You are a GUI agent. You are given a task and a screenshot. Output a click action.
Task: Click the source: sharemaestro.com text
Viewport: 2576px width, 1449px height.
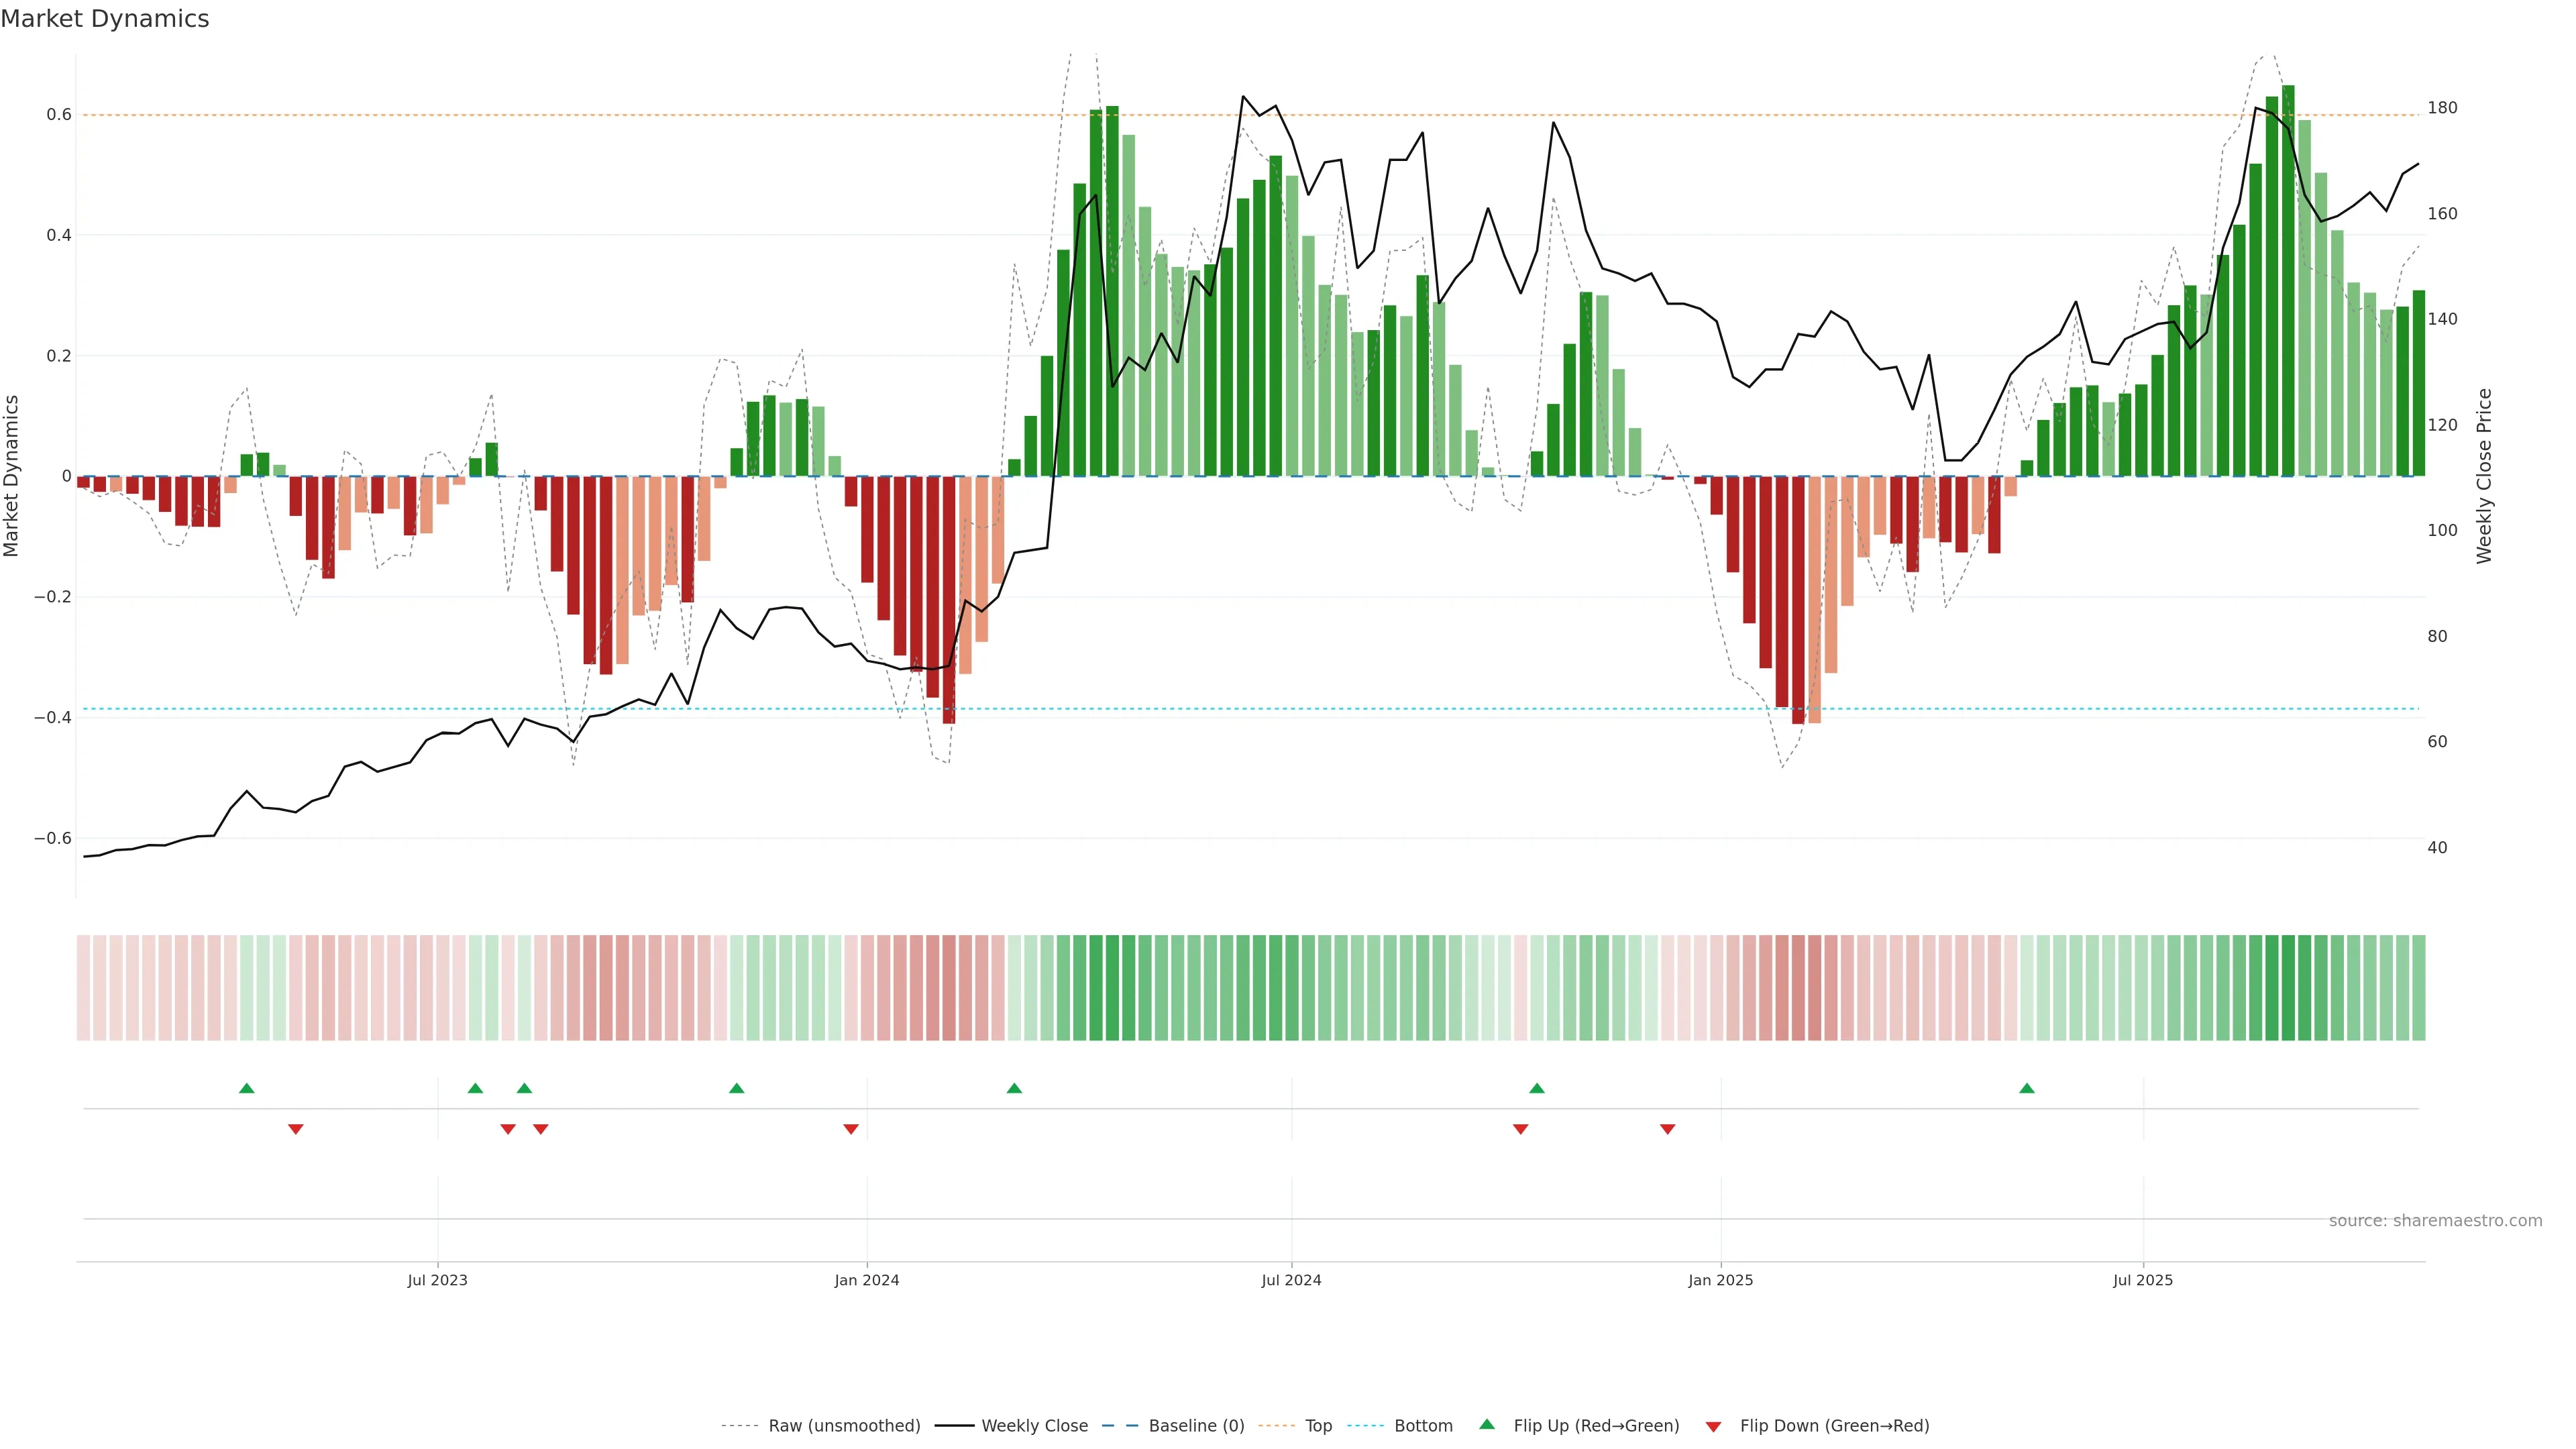pyautogui.click(x=2435, y=1221)
